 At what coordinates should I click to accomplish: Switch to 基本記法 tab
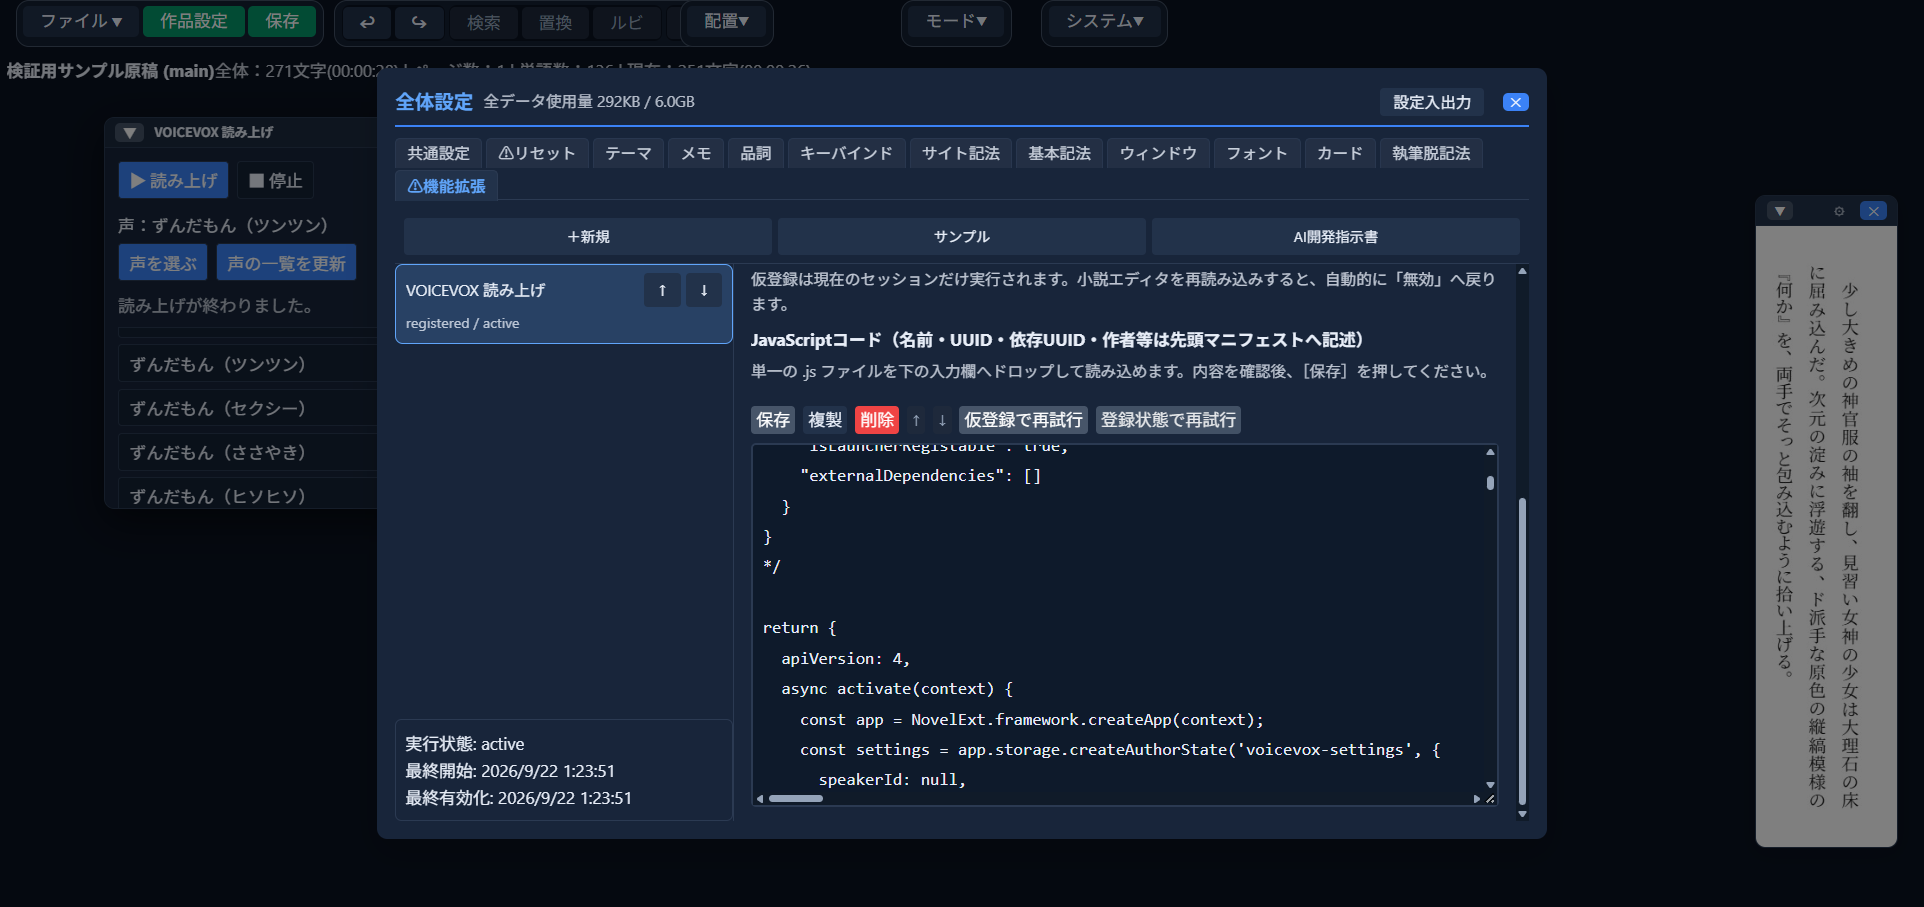point(1059,153)
